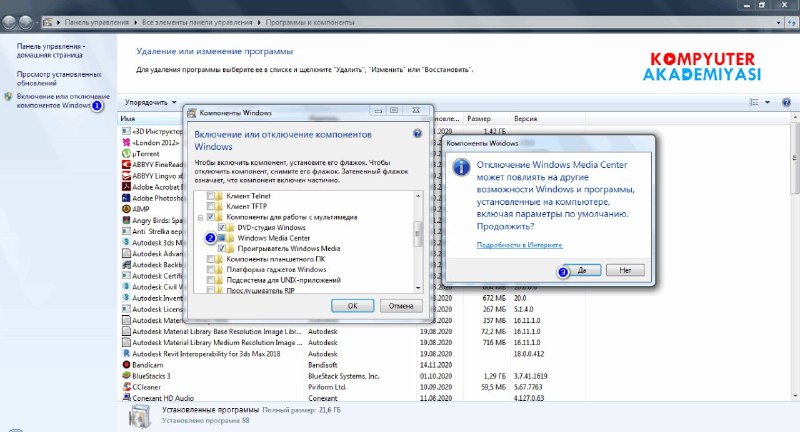This screenshot has height=432, width=800.
Task: Click programs list scrollbar thumb
Action: [x=795, y=158]
